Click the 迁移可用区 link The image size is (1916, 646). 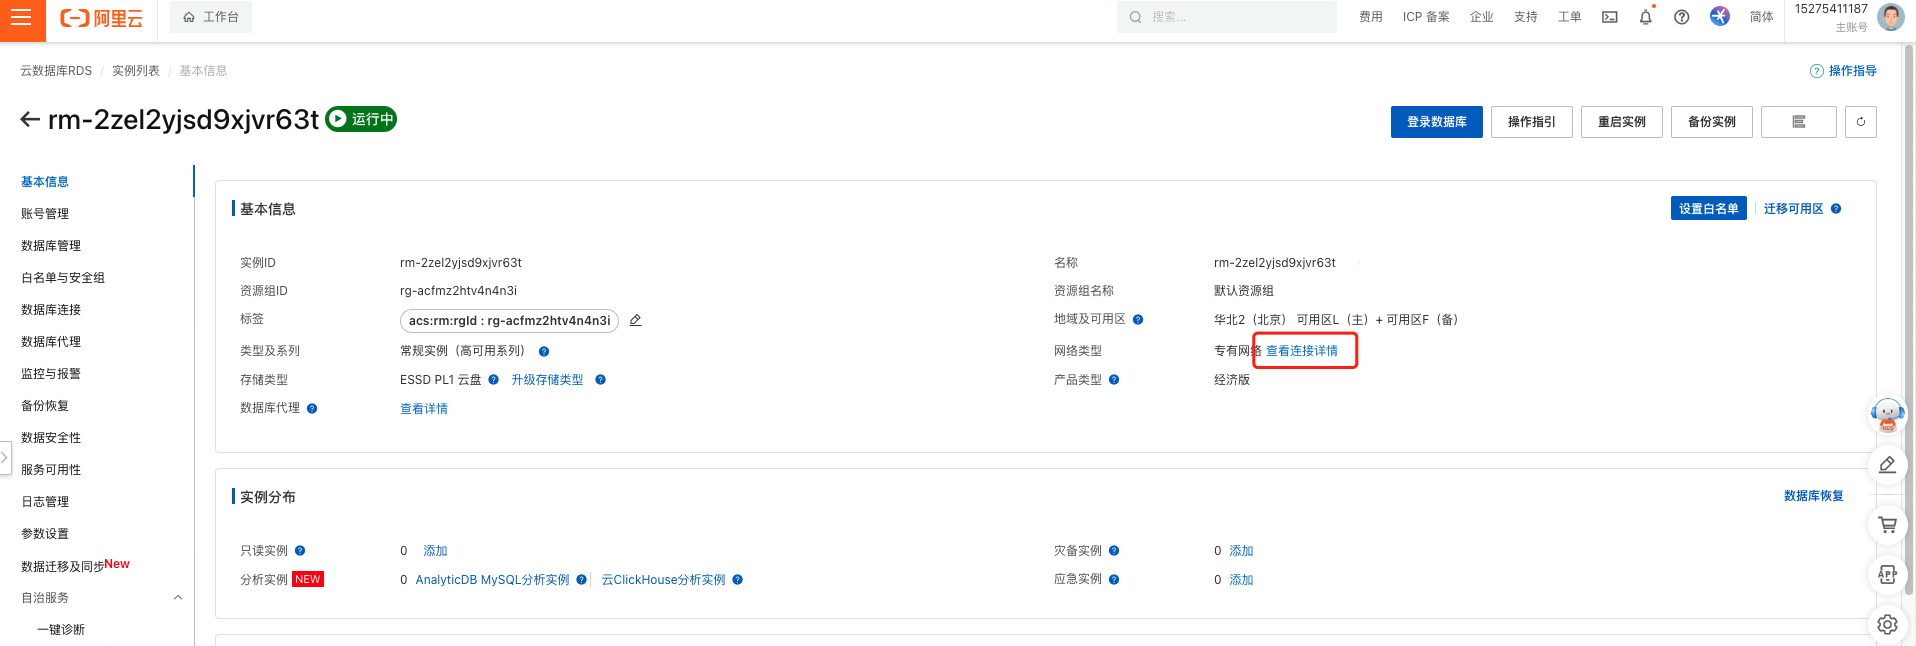tap(1793, 209)
